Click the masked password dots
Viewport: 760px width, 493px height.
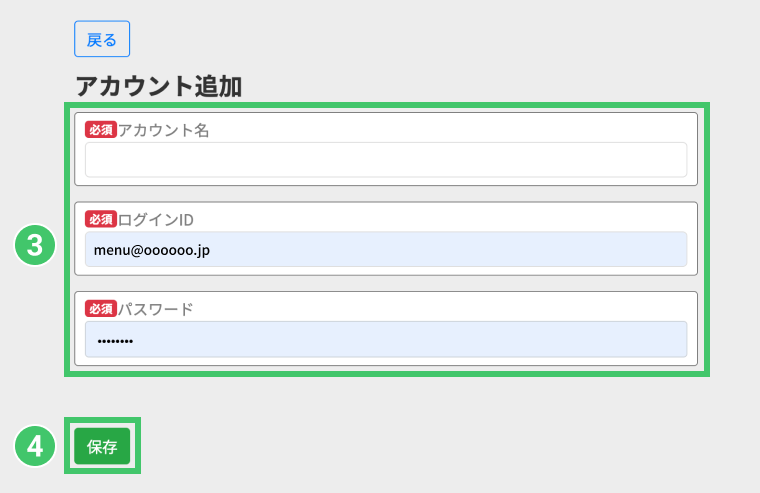pyautogui.click(x=114, y=340)
